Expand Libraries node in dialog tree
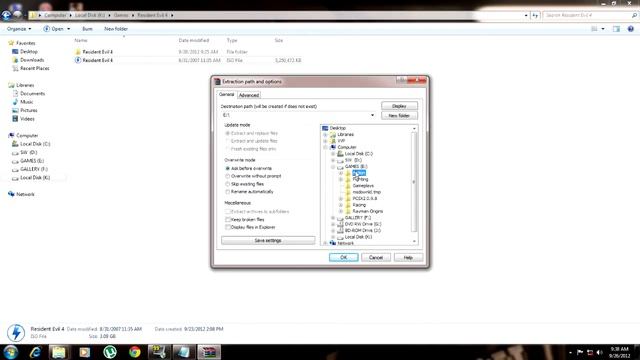 coord(325,135)
